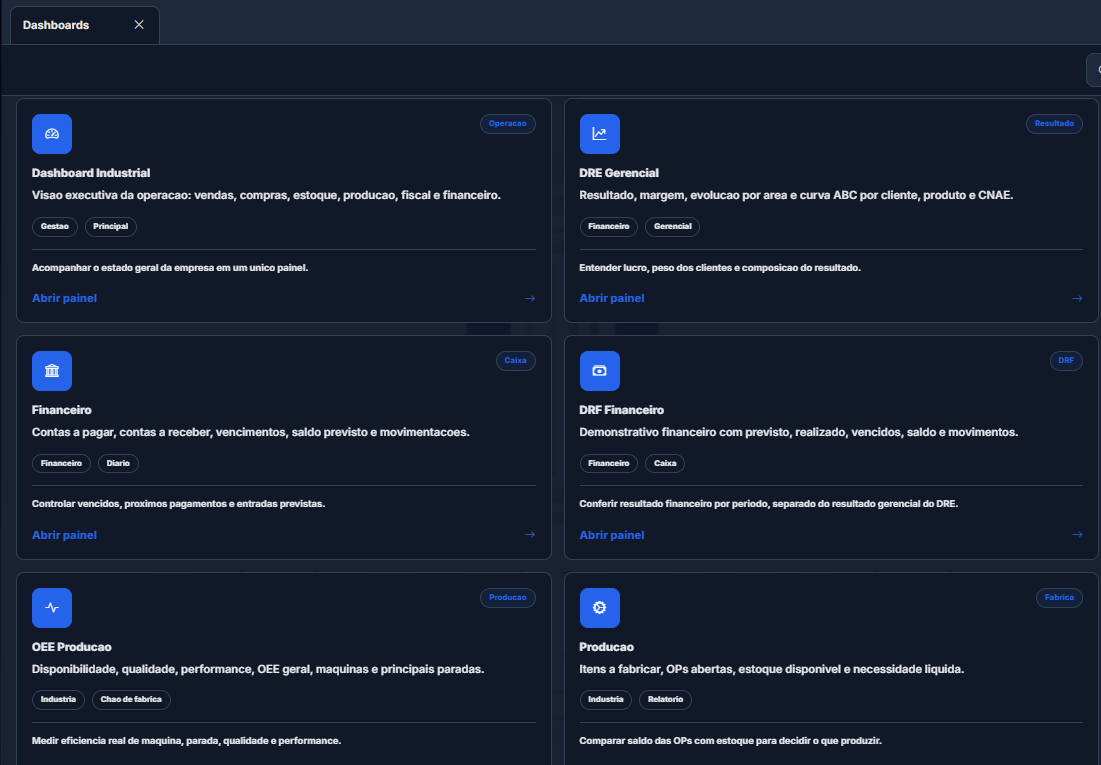
Task: Click the Resultado badge
Action: coord(1054,124)
